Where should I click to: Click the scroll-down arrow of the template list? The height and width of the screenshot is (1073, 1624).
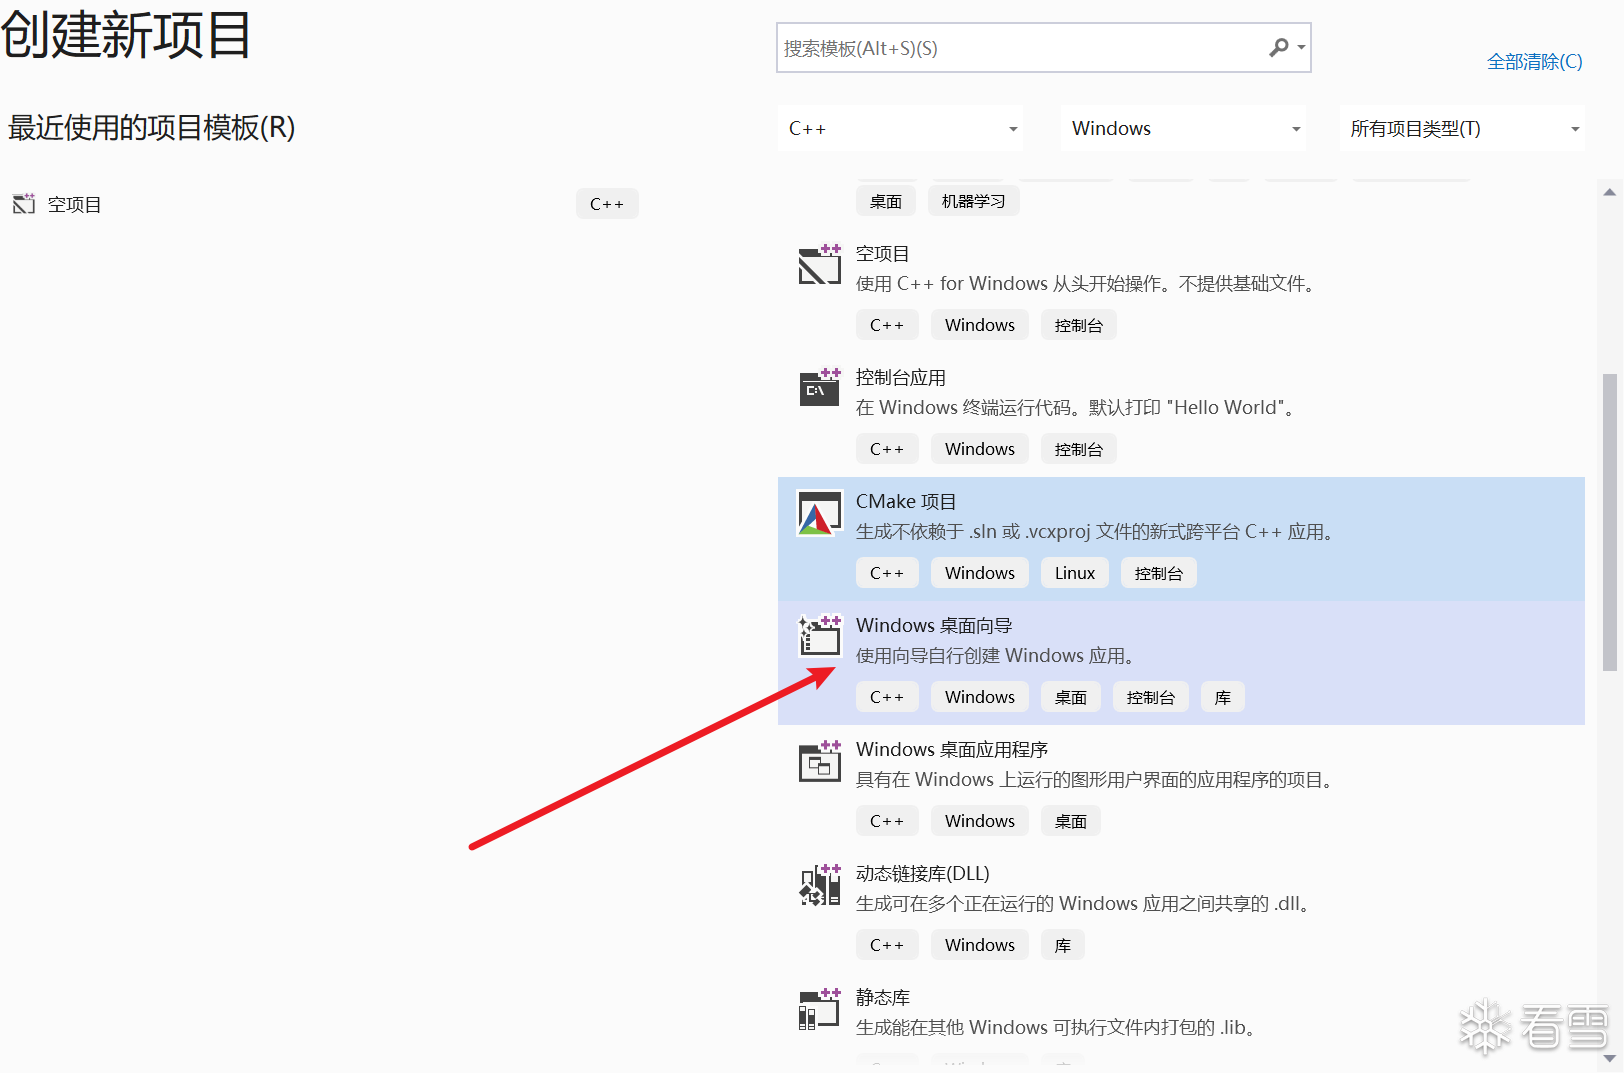coord(1609,1058)
